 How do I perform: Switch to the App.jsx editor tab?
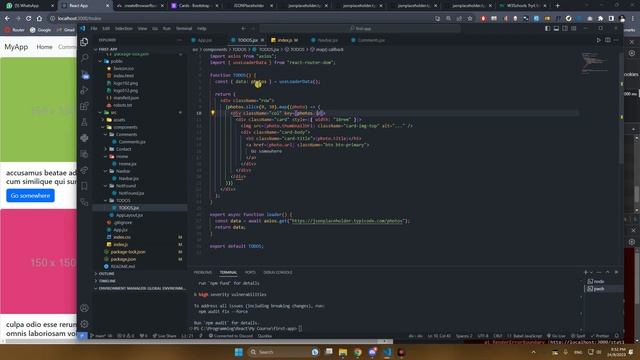coord(204,40)
